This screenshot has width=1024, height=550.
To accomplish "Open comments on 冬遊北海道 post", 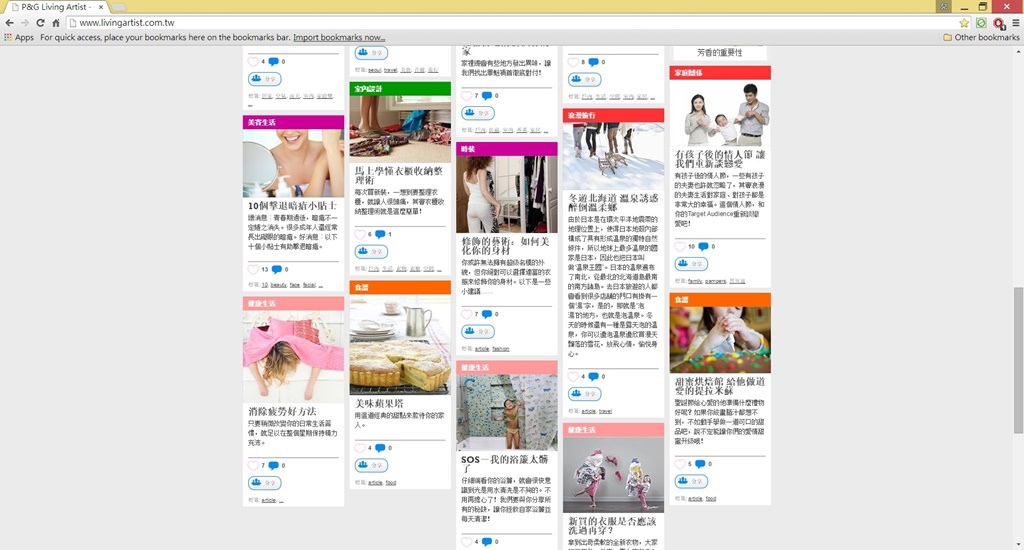I will point(593,376).
